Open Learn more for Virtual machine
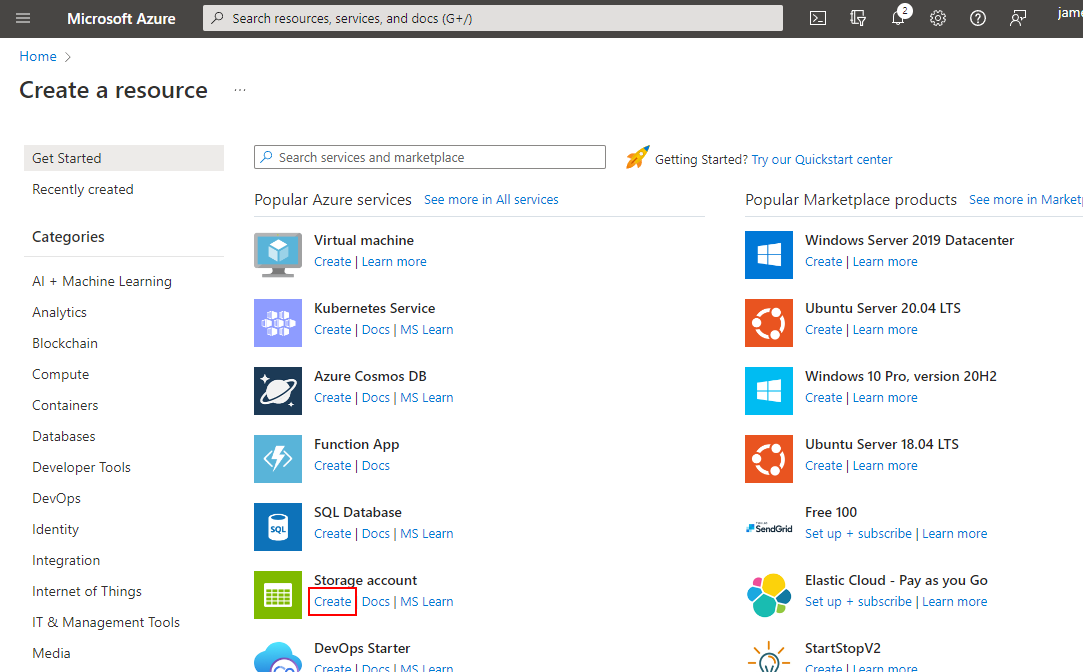 pos(394,262)
